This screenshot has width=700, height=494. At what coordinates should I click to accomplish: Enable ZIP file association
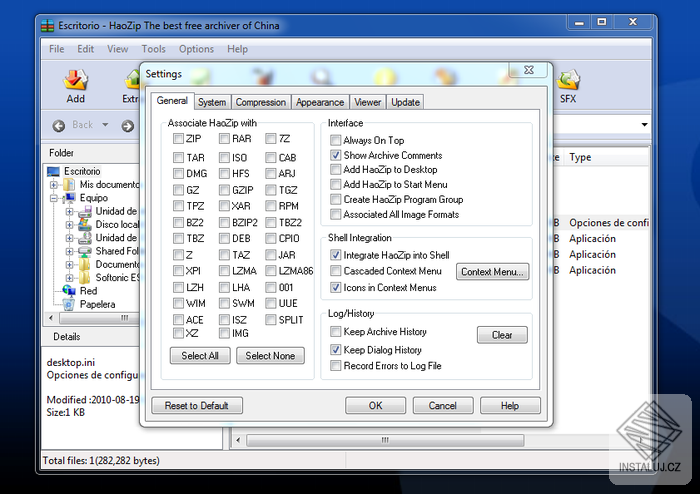tap(178, 139)
